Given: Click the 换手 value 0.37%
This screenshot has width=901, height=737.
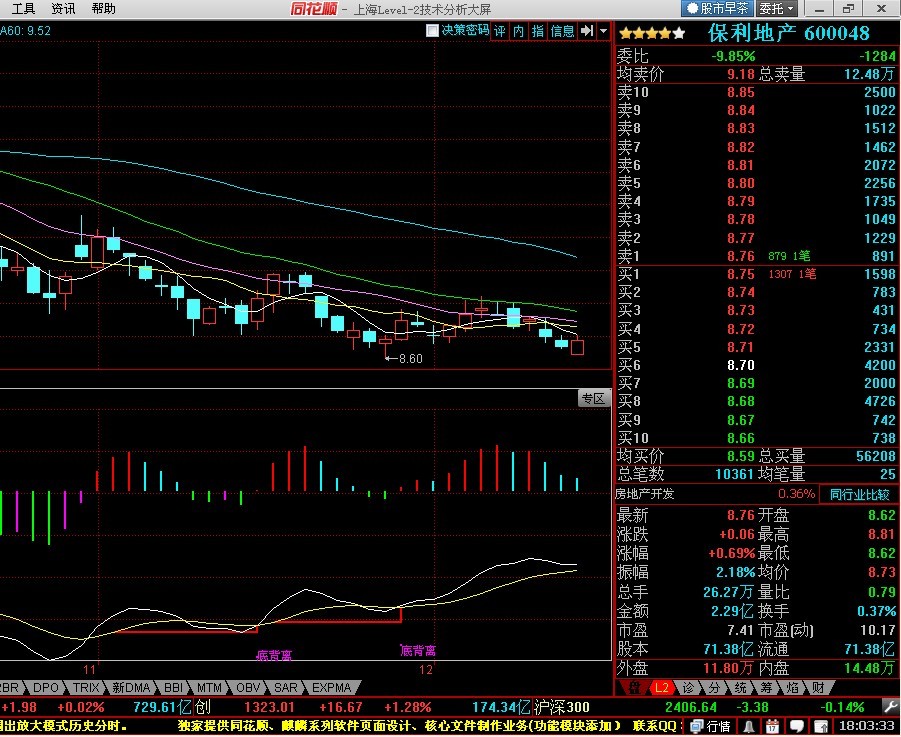Looking at the screenshot, I should [876, 611].
